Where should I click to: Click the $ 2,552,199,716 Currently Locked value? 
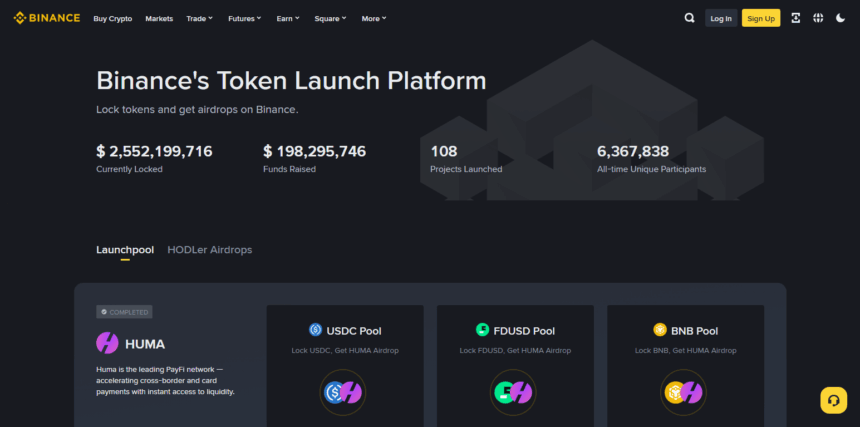[154, 151]
